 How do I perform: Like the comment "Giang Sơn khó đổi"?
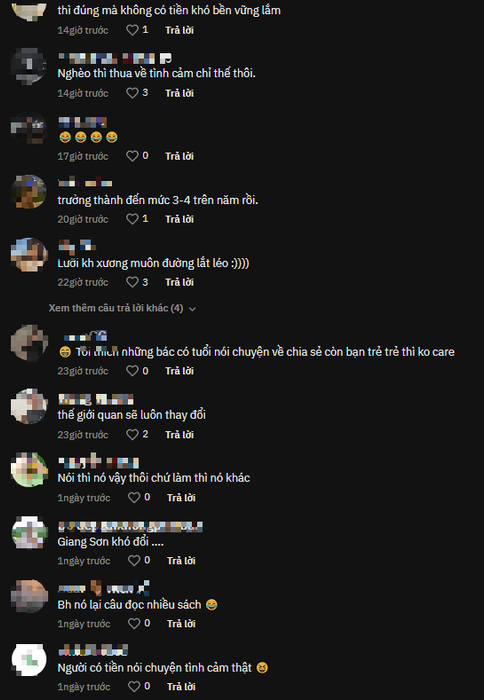point(134,560)
